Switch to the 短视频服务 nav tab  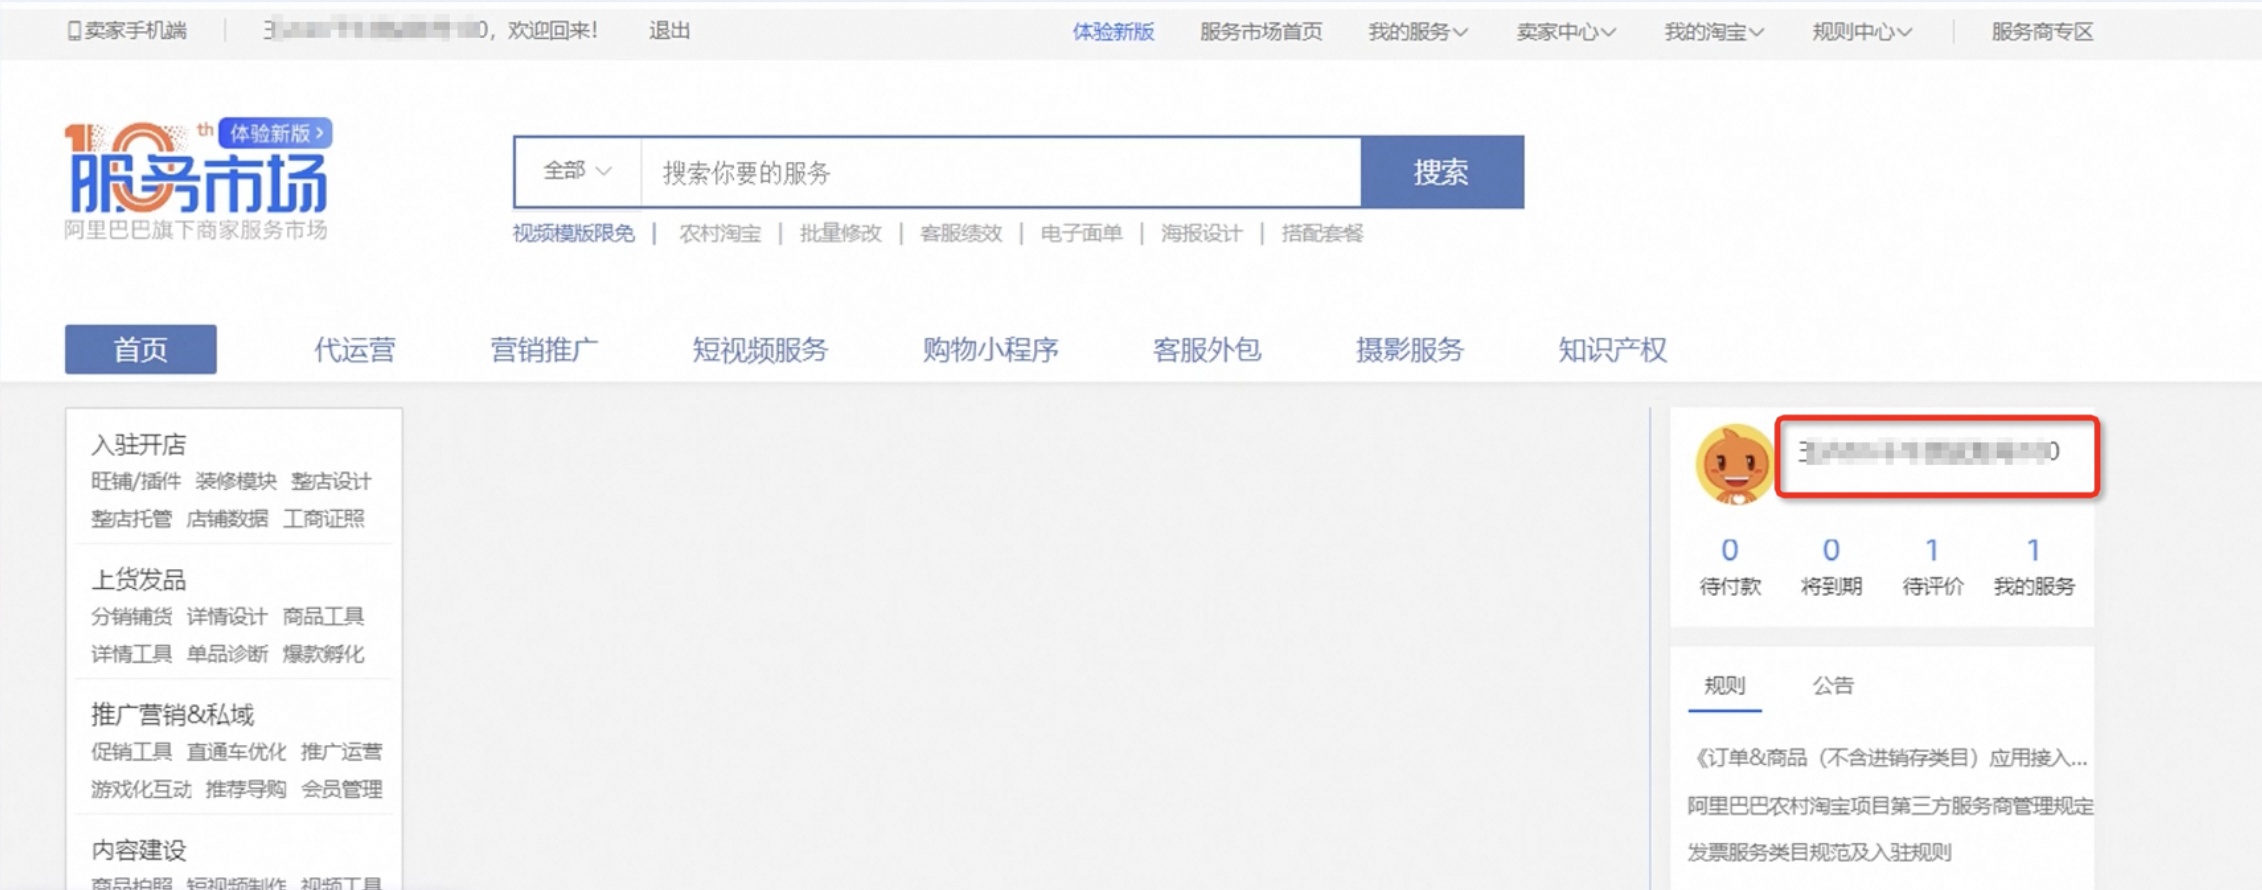pos(760,349)
